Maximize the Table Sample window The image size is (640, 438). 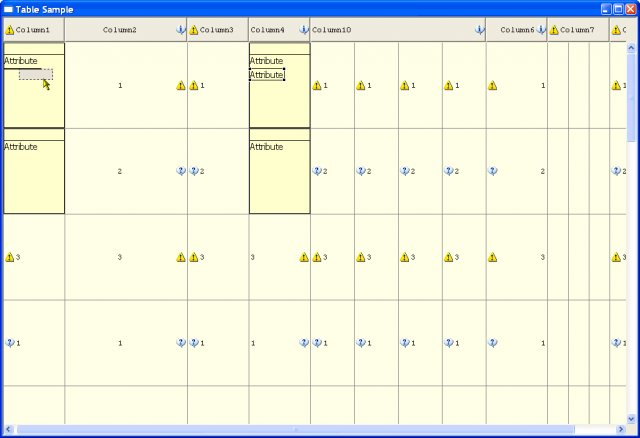click(619, 9)
